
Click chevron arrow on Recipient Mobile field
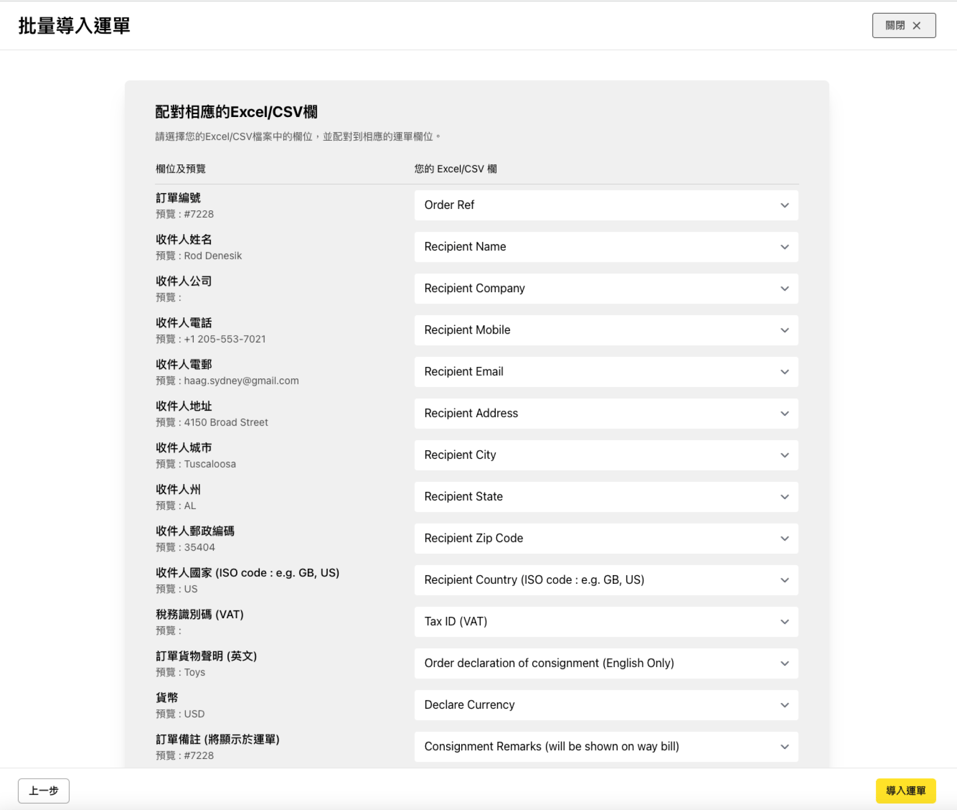pos(784,330)
